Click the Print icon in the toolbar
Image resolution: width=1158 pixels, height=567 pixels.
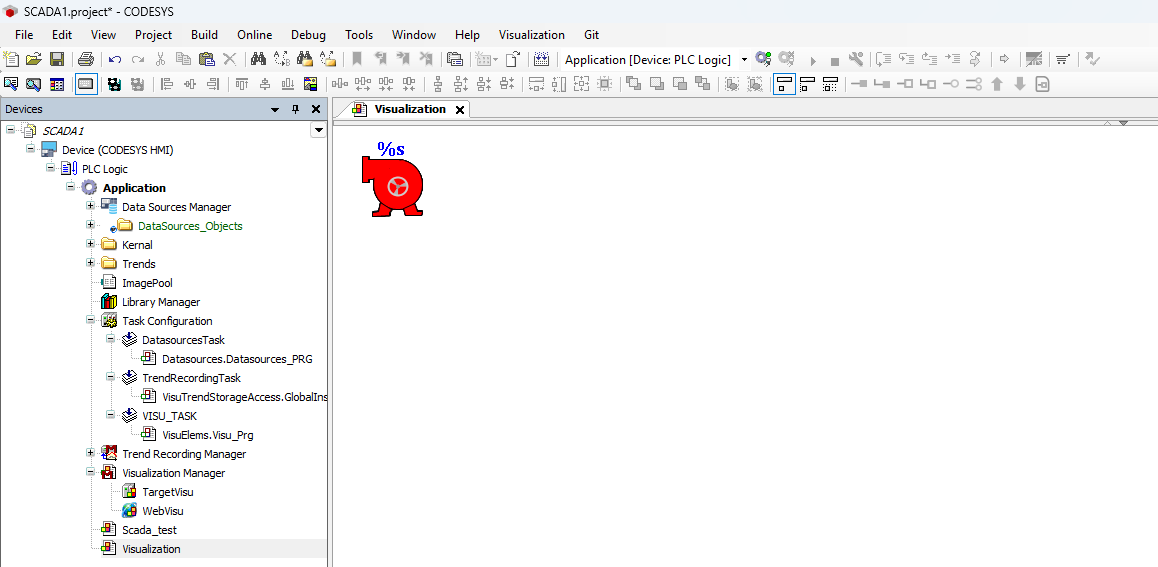click(x=86, y=59)
